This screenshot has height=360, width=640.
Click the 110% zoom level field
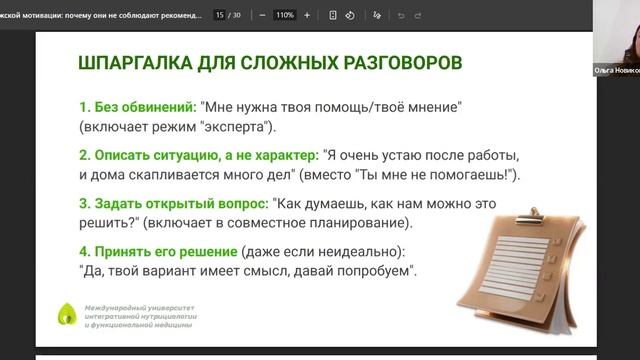pos(284,15)
